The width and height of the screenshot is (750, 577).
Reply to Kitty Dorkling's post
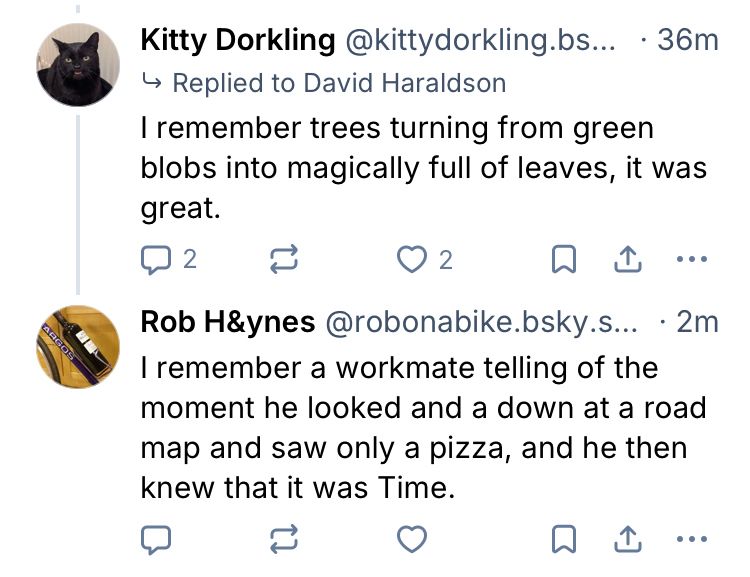[155, 261]
